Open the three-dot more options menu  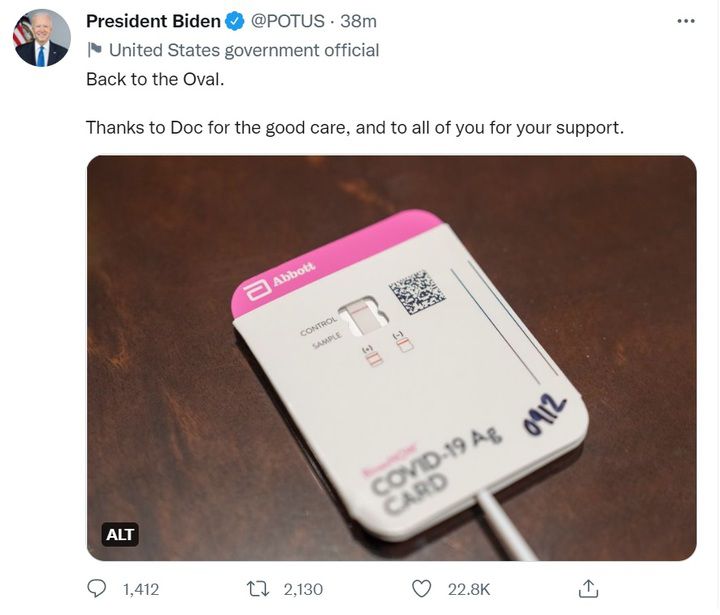tap(685, 21)
